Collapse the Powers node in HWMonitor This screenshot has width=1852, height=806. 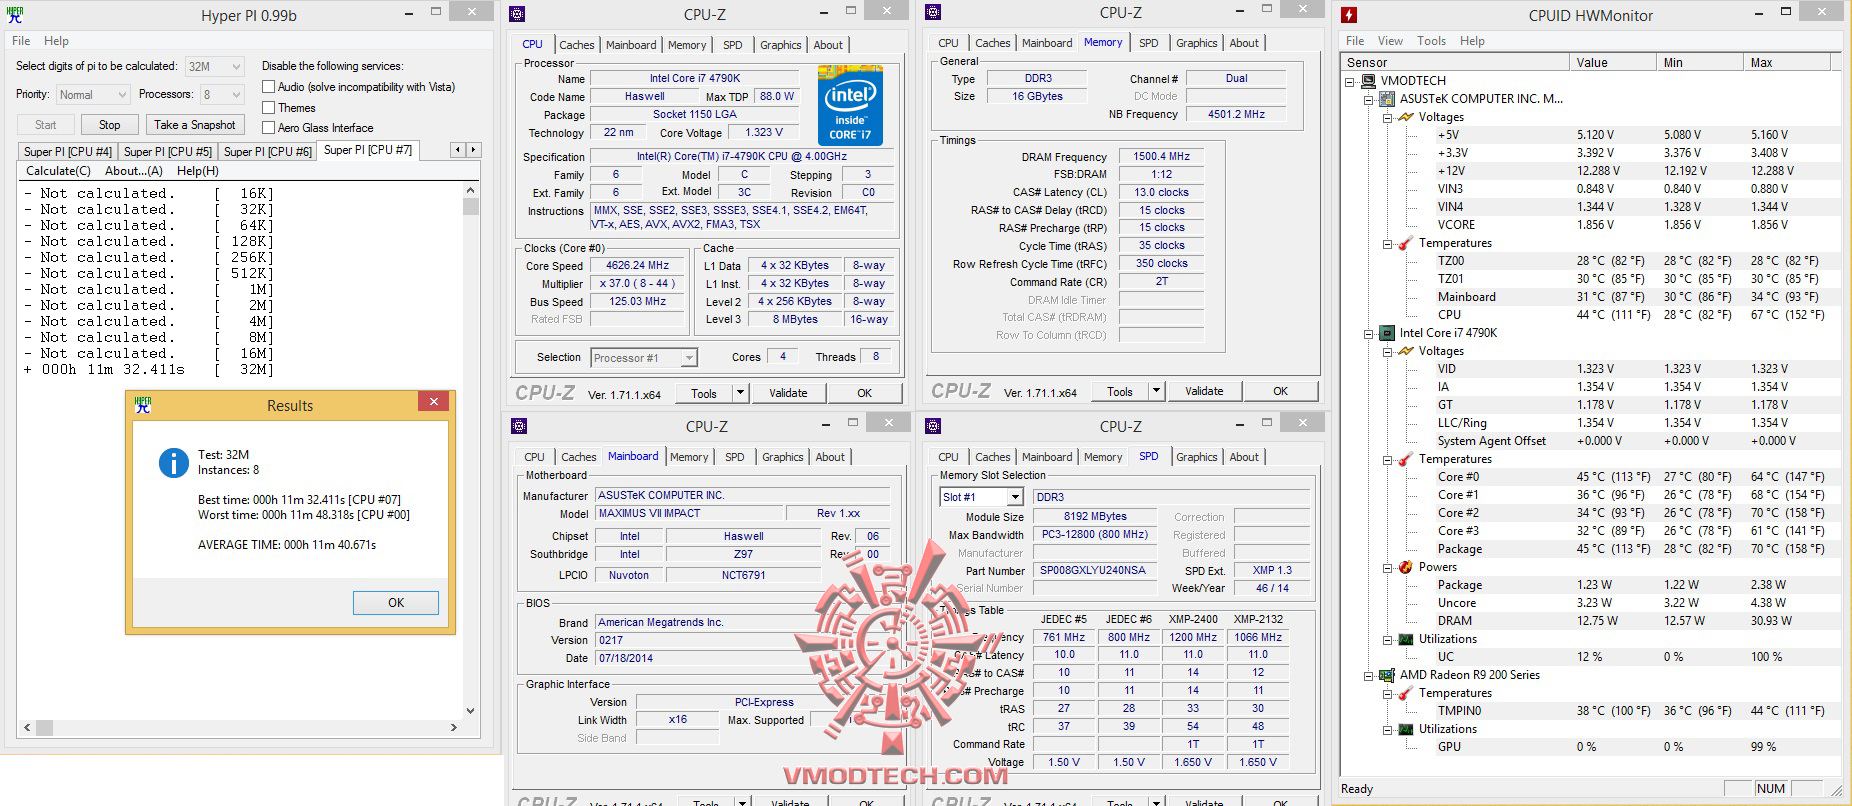click(x=1388, y=567)
